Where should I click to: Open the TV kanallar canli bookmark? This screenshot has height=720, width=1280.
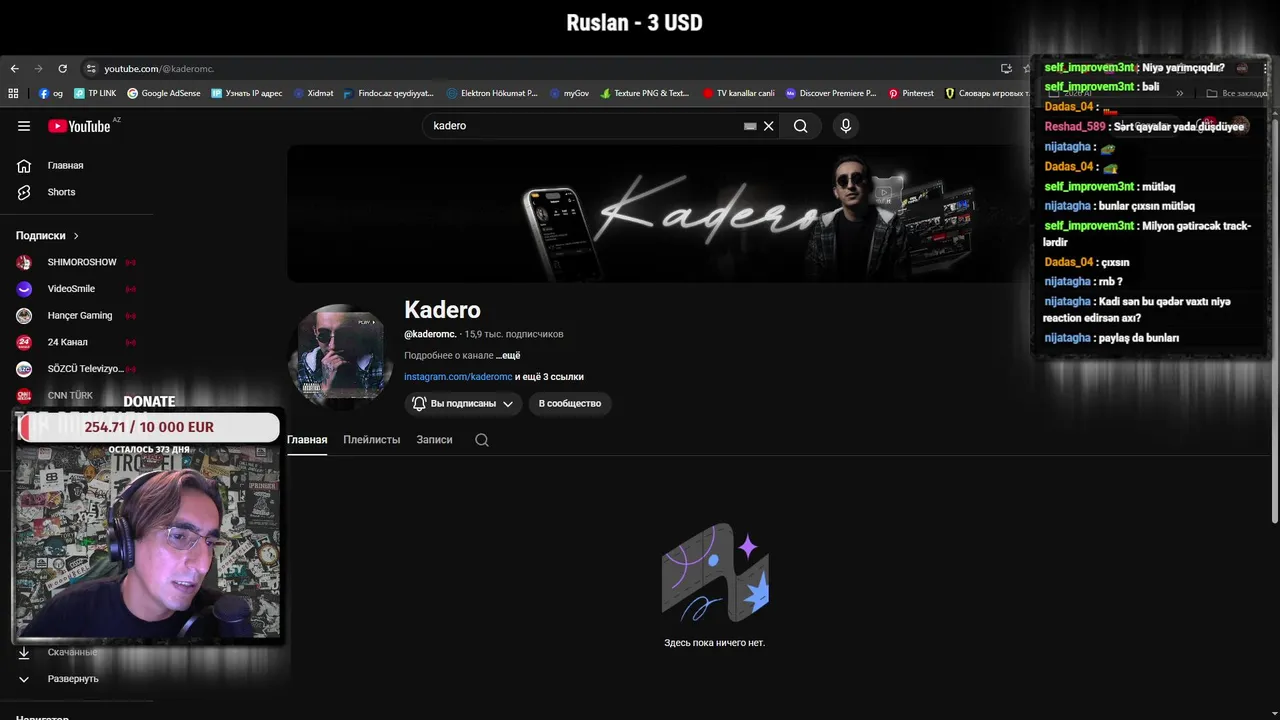(739, 93)
